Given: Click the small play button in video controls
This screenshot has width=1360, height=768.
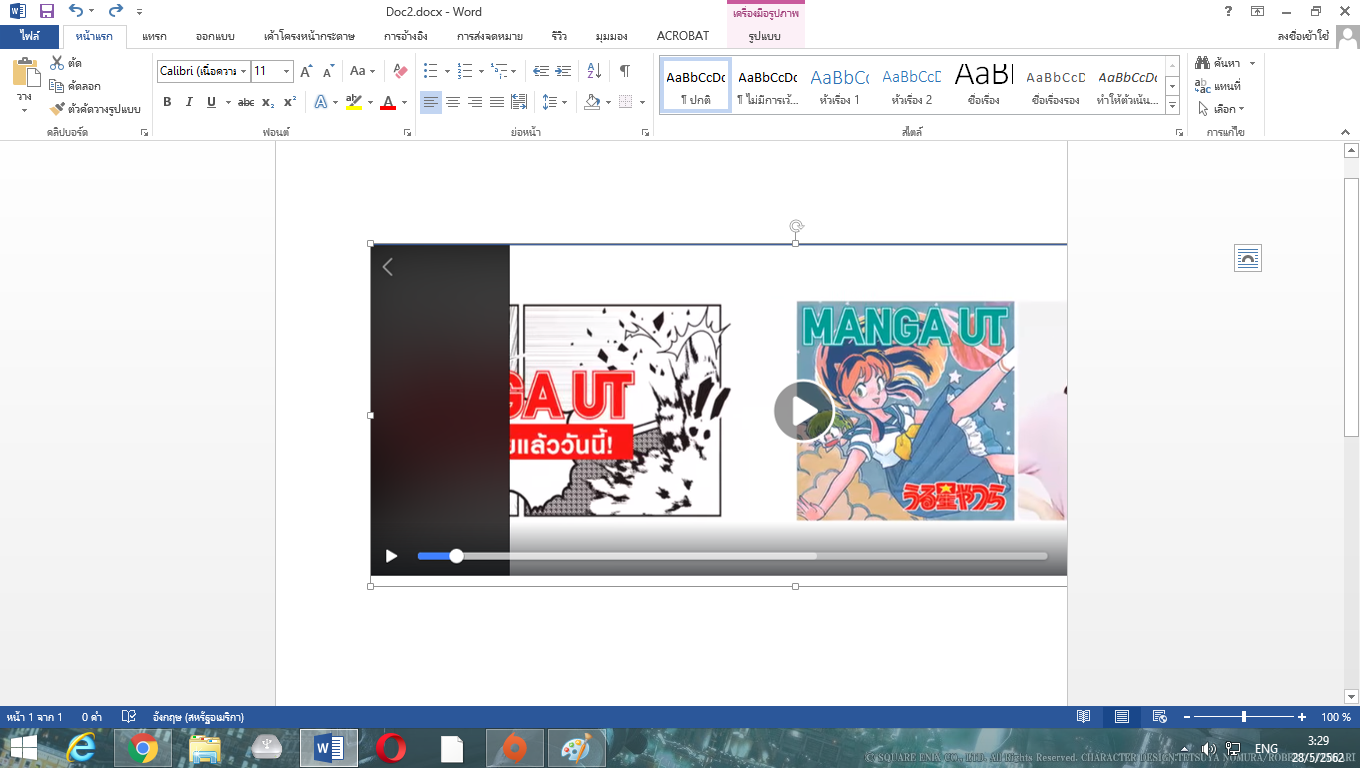Looking at the screenshot, I should (392, 556).
